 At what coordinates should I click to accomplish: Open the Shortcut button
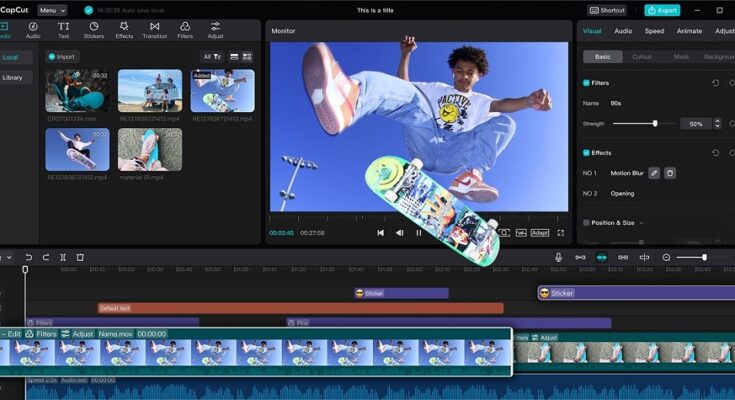point(607,10)
